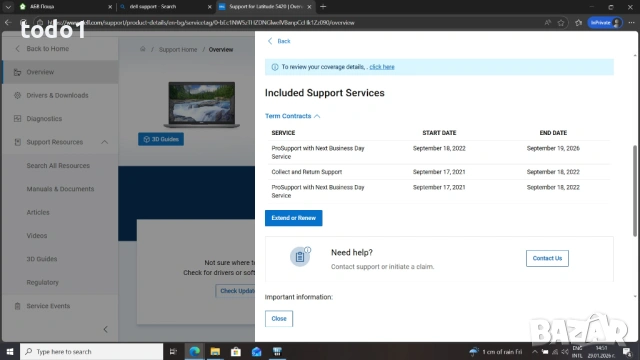Viewport: 640px width, 360px height.
Task: Switch to the first browser tab
Action: [65, 7]
